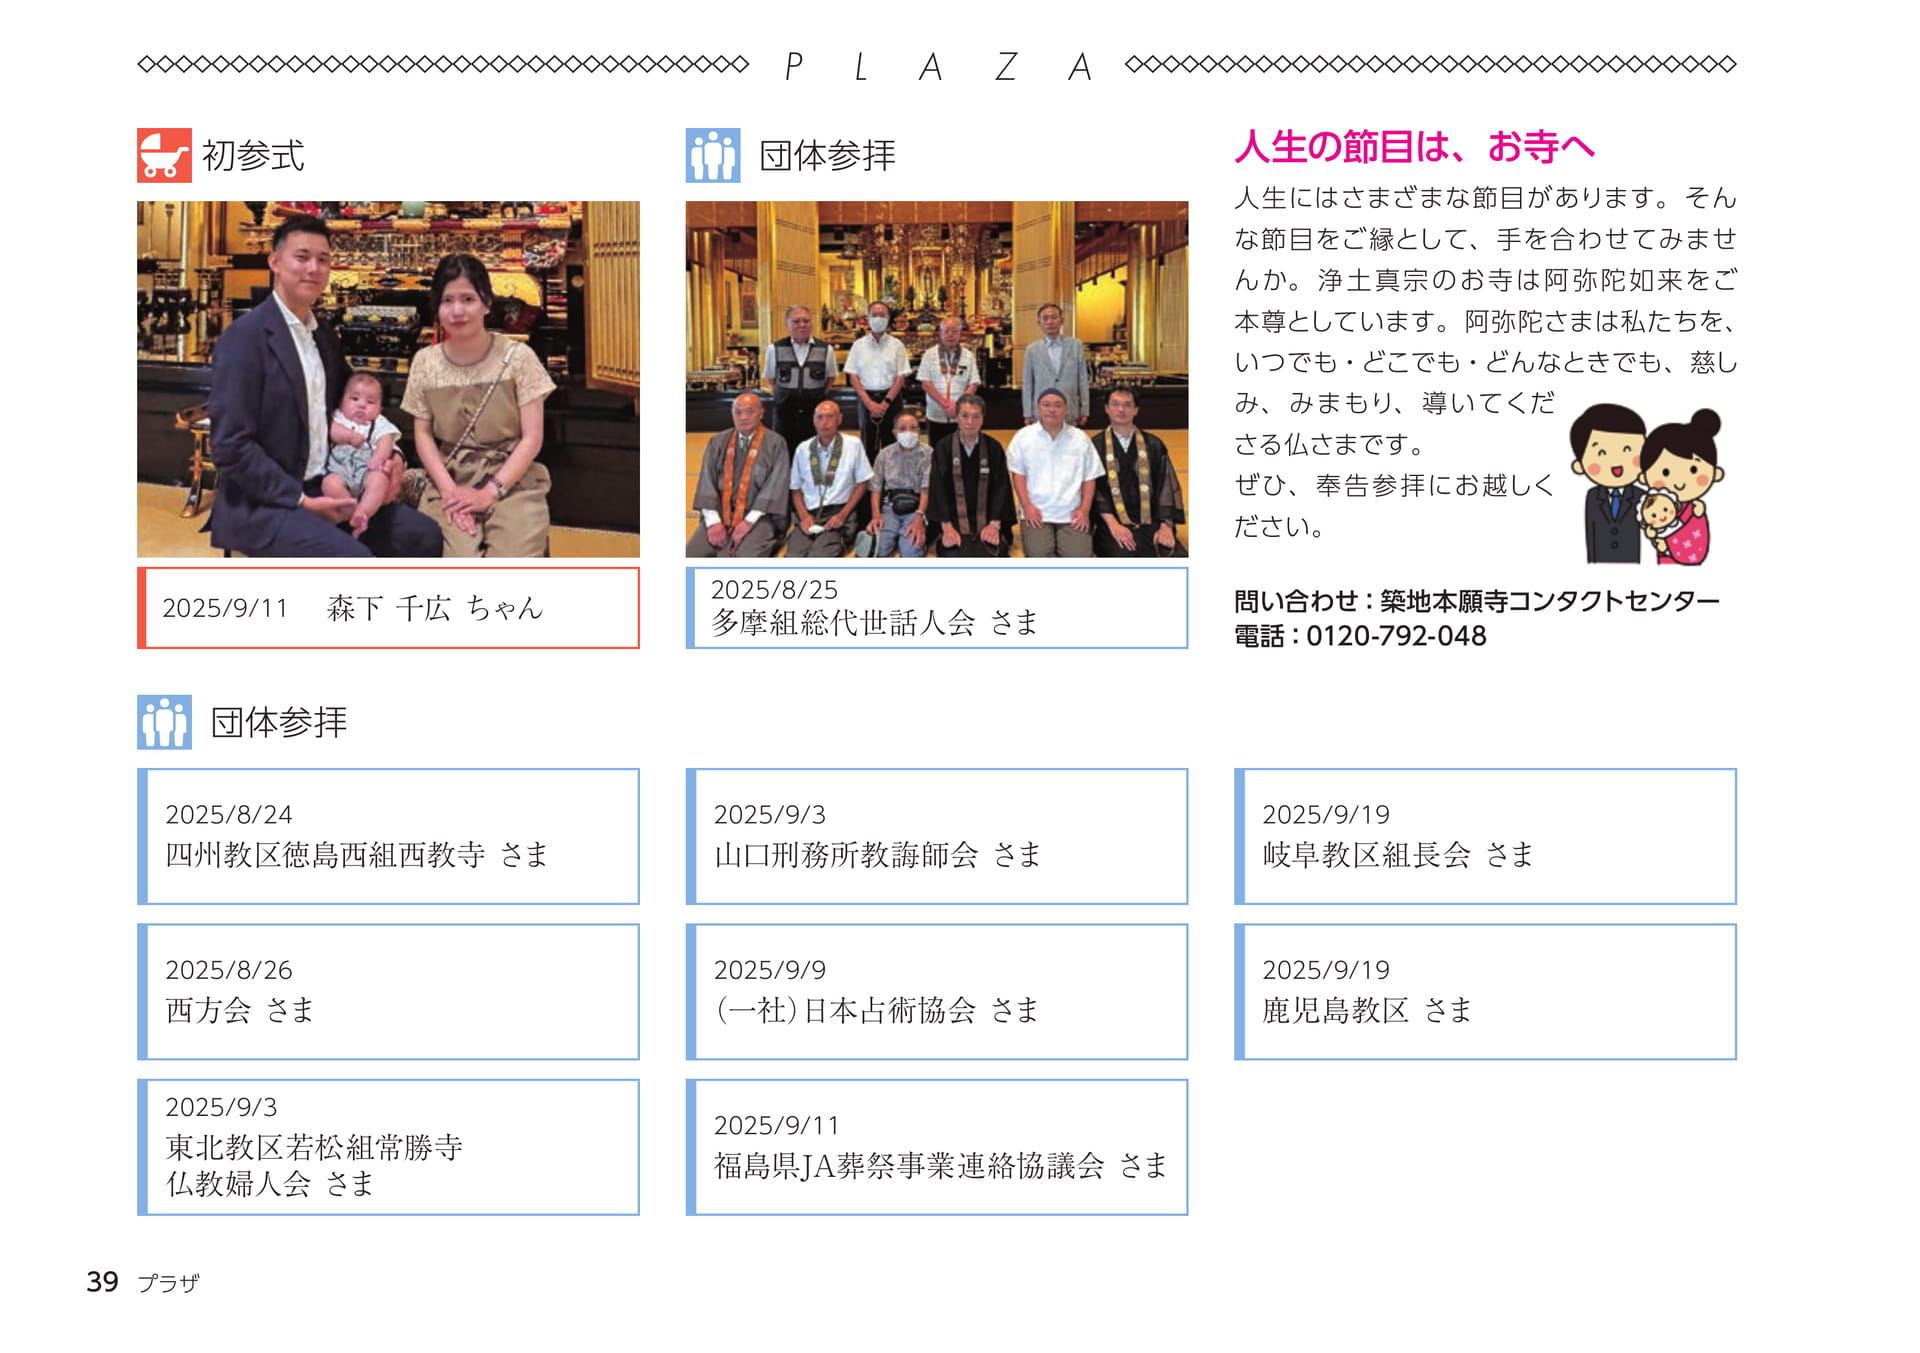Image resolution: width=1920 pixels, height=1353 pixels.
Task: Click the PLAZA title at the top
Action: [937, 67]
